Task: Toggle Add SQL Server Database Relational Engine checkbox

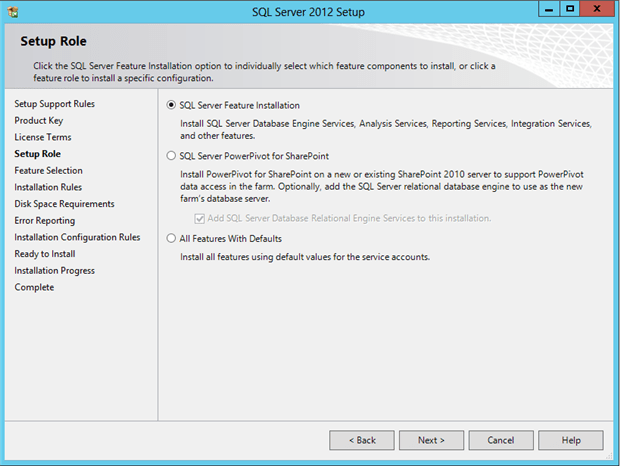Action: (200, 218)
